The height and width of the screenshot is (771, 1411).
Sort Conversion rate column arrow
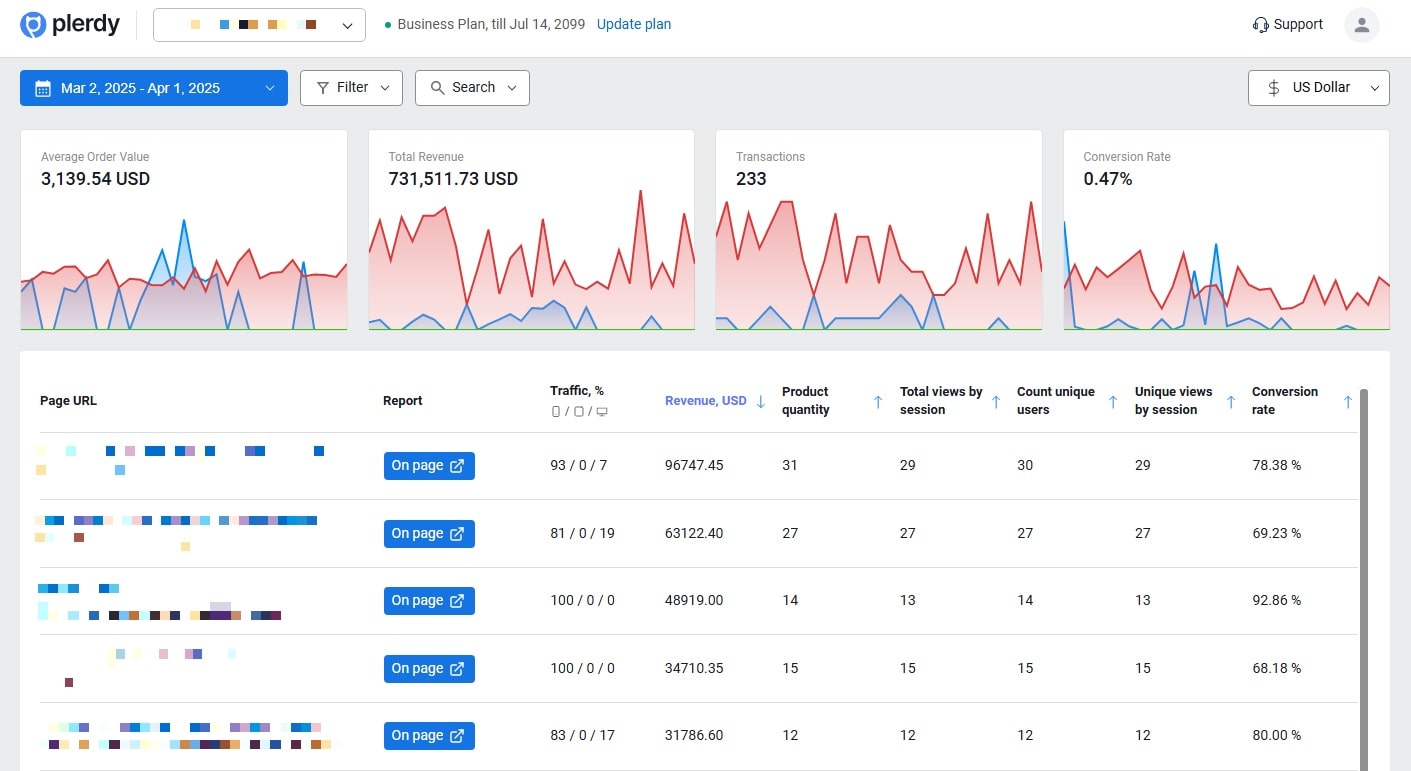1348,401
